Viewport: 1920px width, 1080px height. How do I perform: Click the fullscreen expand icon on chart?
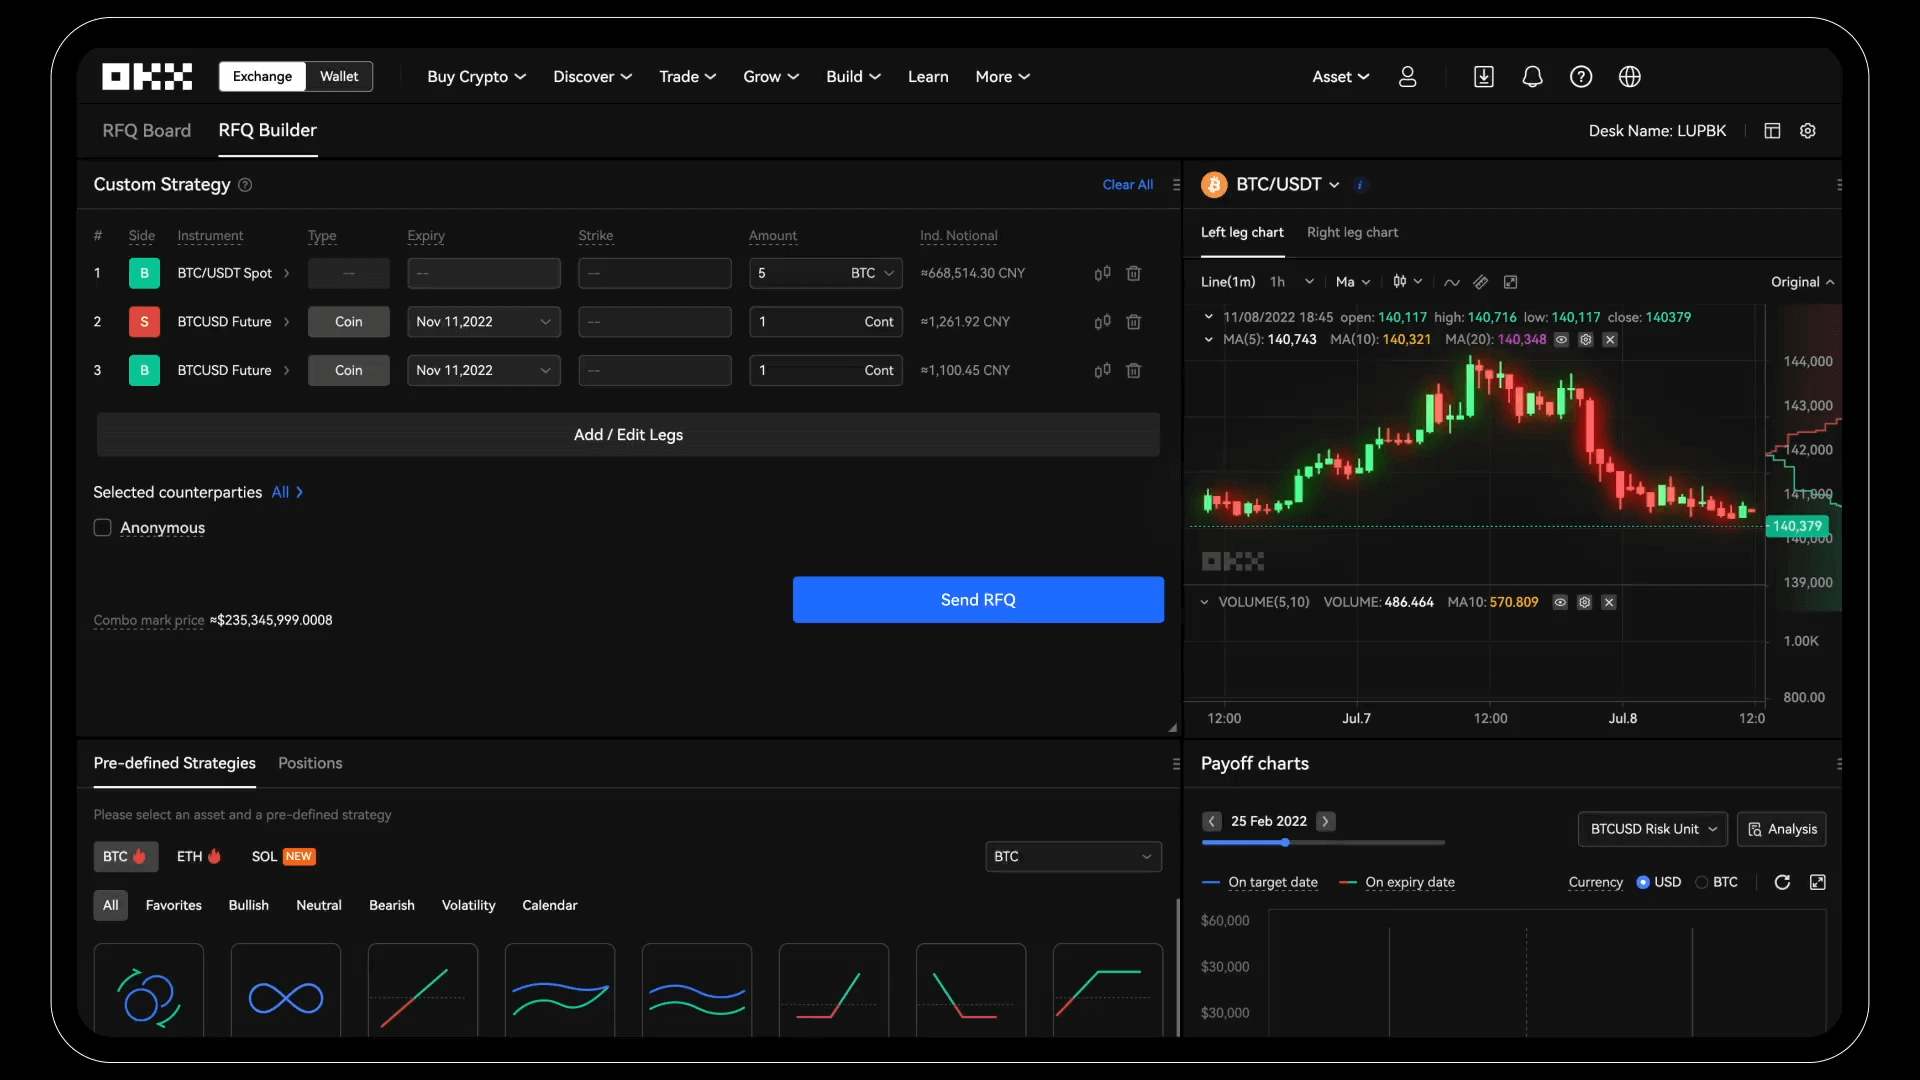(1510, 282)
